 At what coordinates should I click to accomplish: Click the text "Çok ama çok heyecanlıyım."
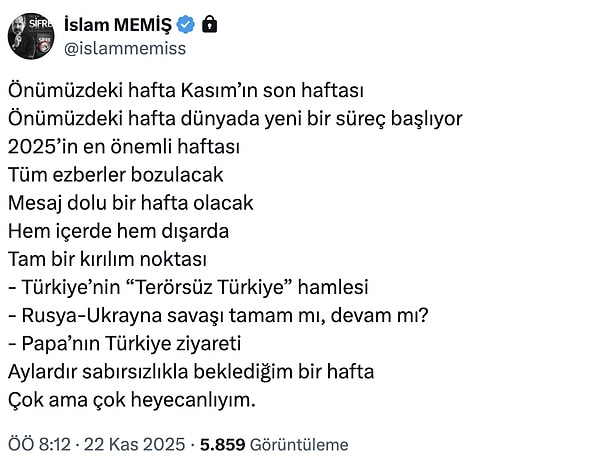132,400
